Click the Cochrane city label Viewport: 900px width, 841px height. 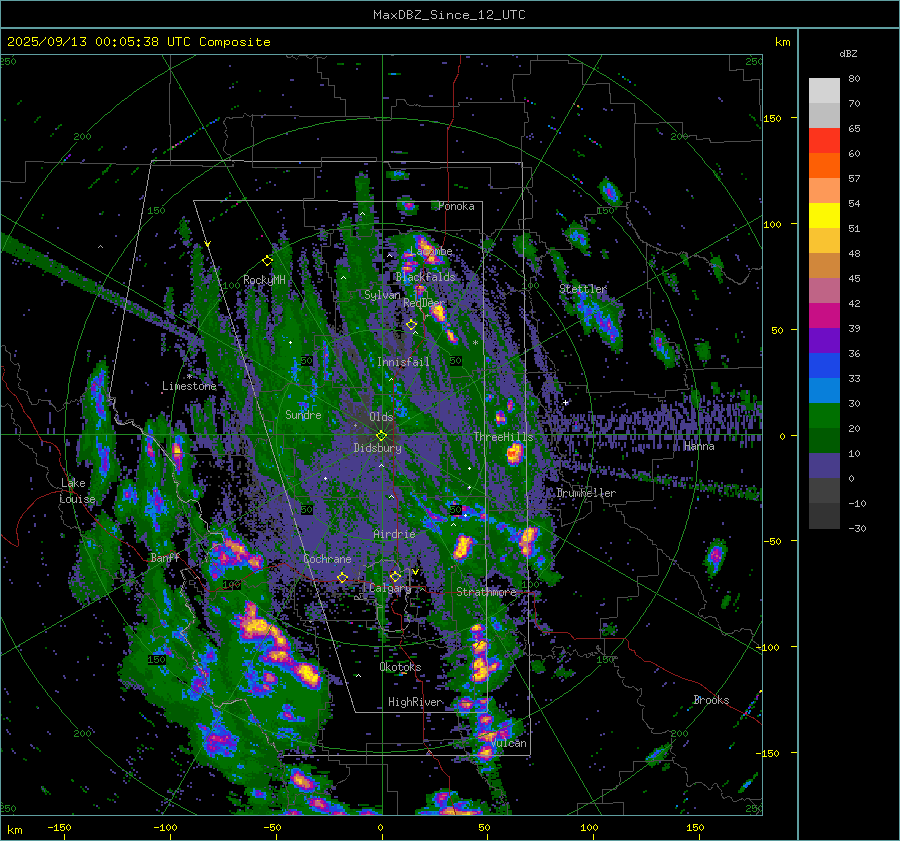pos(327,559)
